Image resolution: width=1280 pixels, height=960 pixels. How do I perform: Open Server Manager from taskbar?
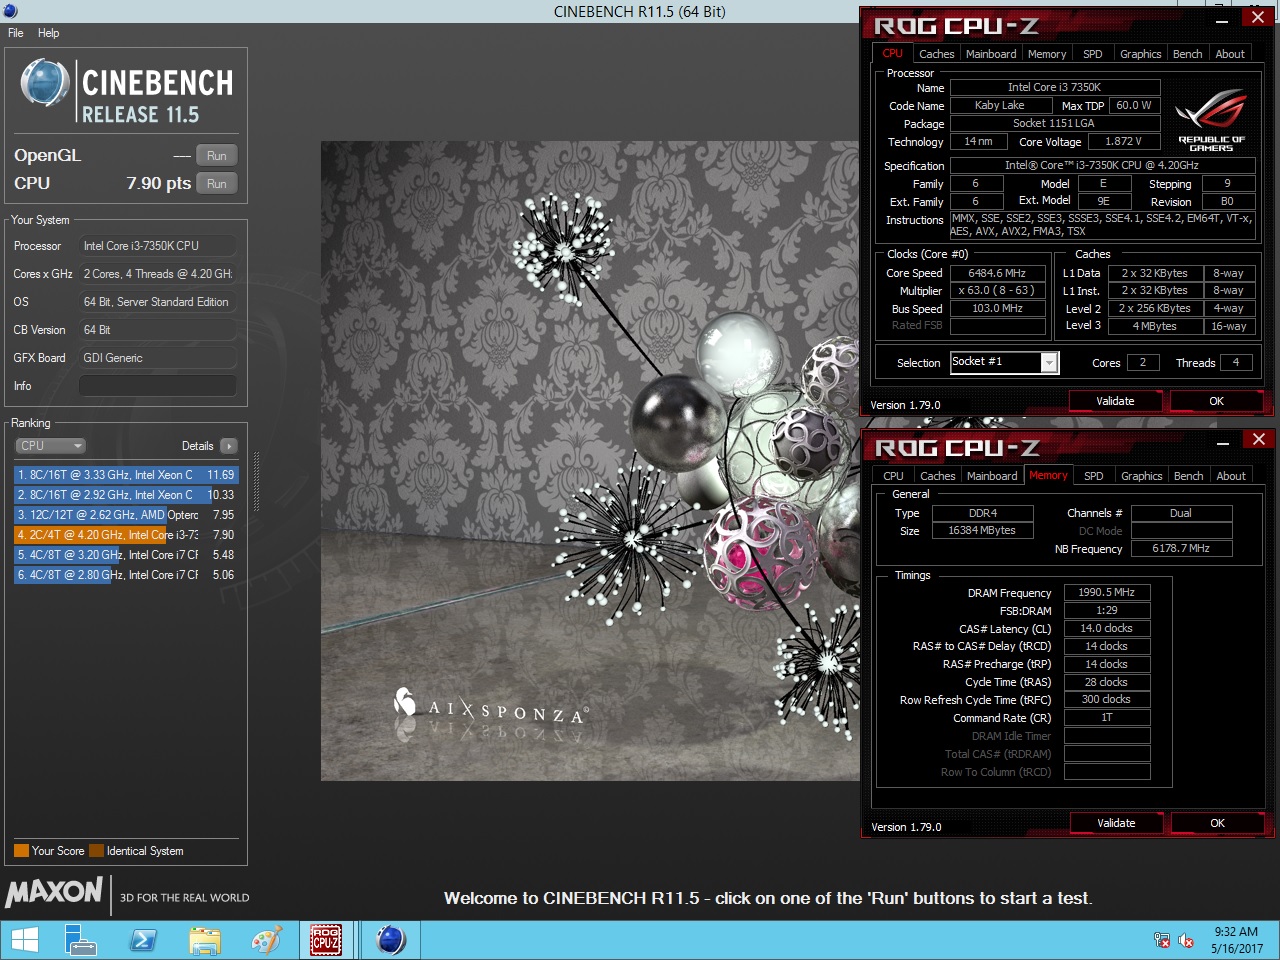[80, 940]
